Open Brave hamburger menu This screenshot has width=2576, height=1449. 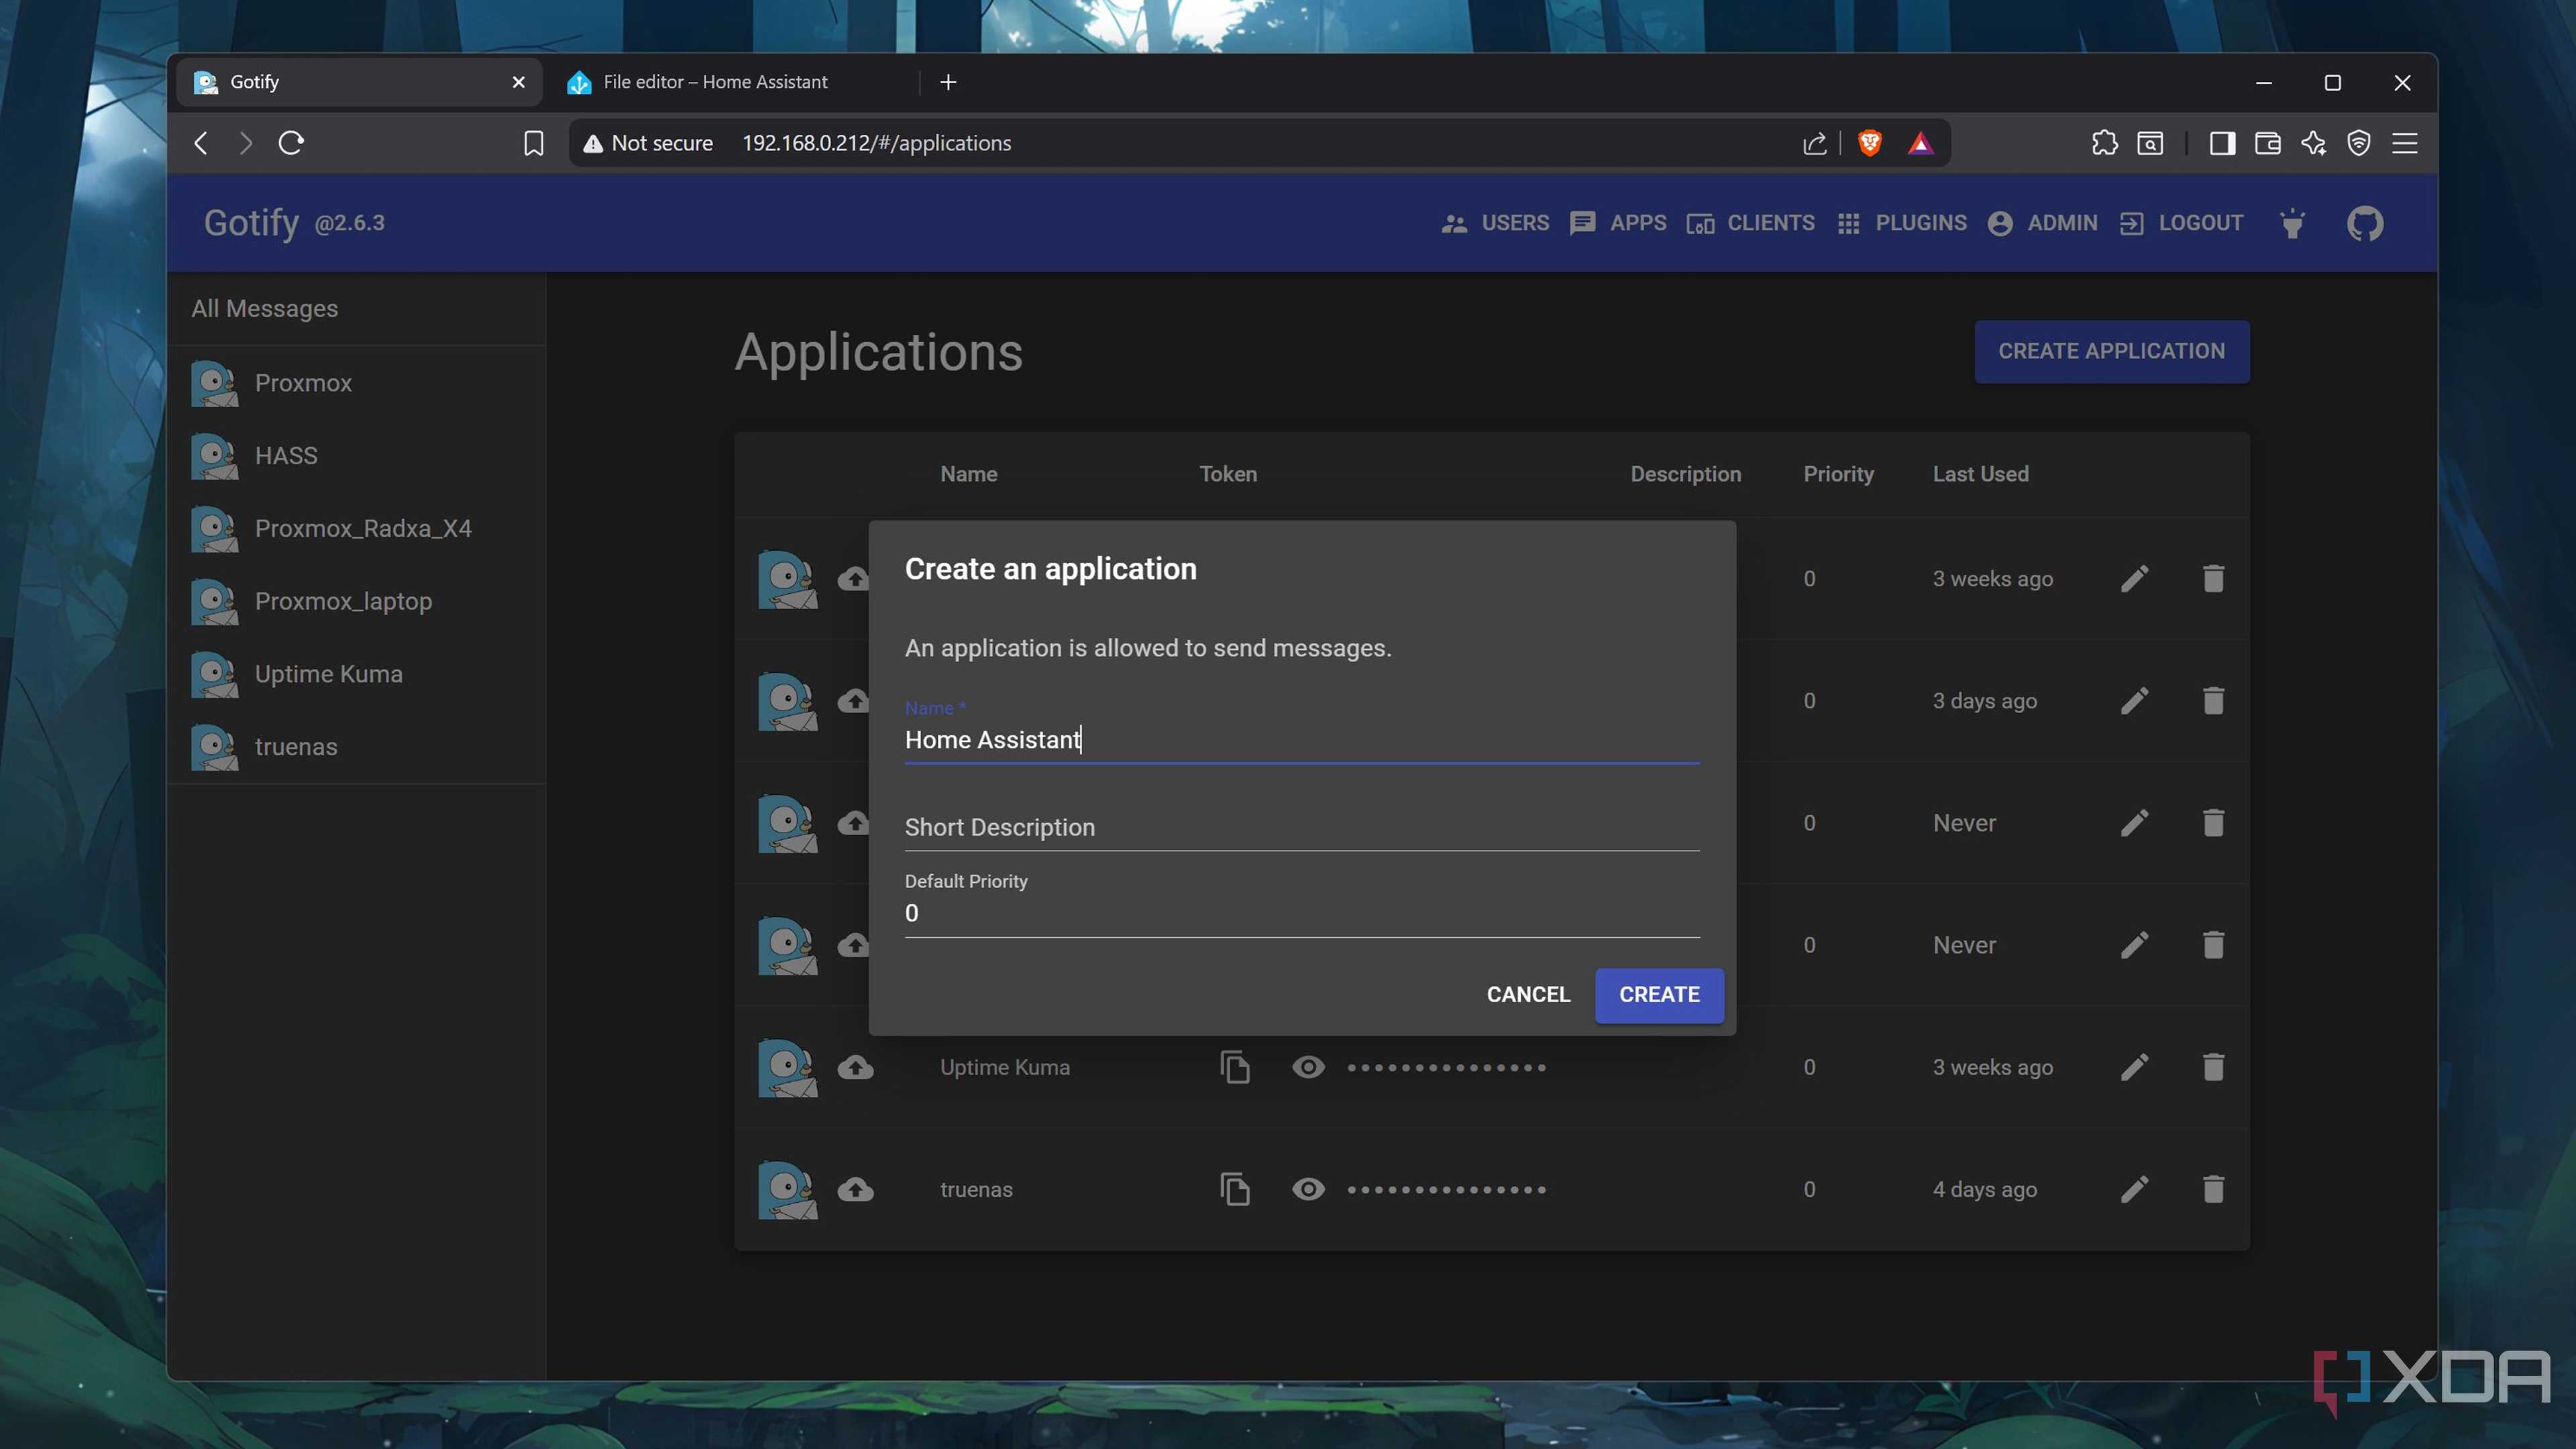coord(2404,143)
